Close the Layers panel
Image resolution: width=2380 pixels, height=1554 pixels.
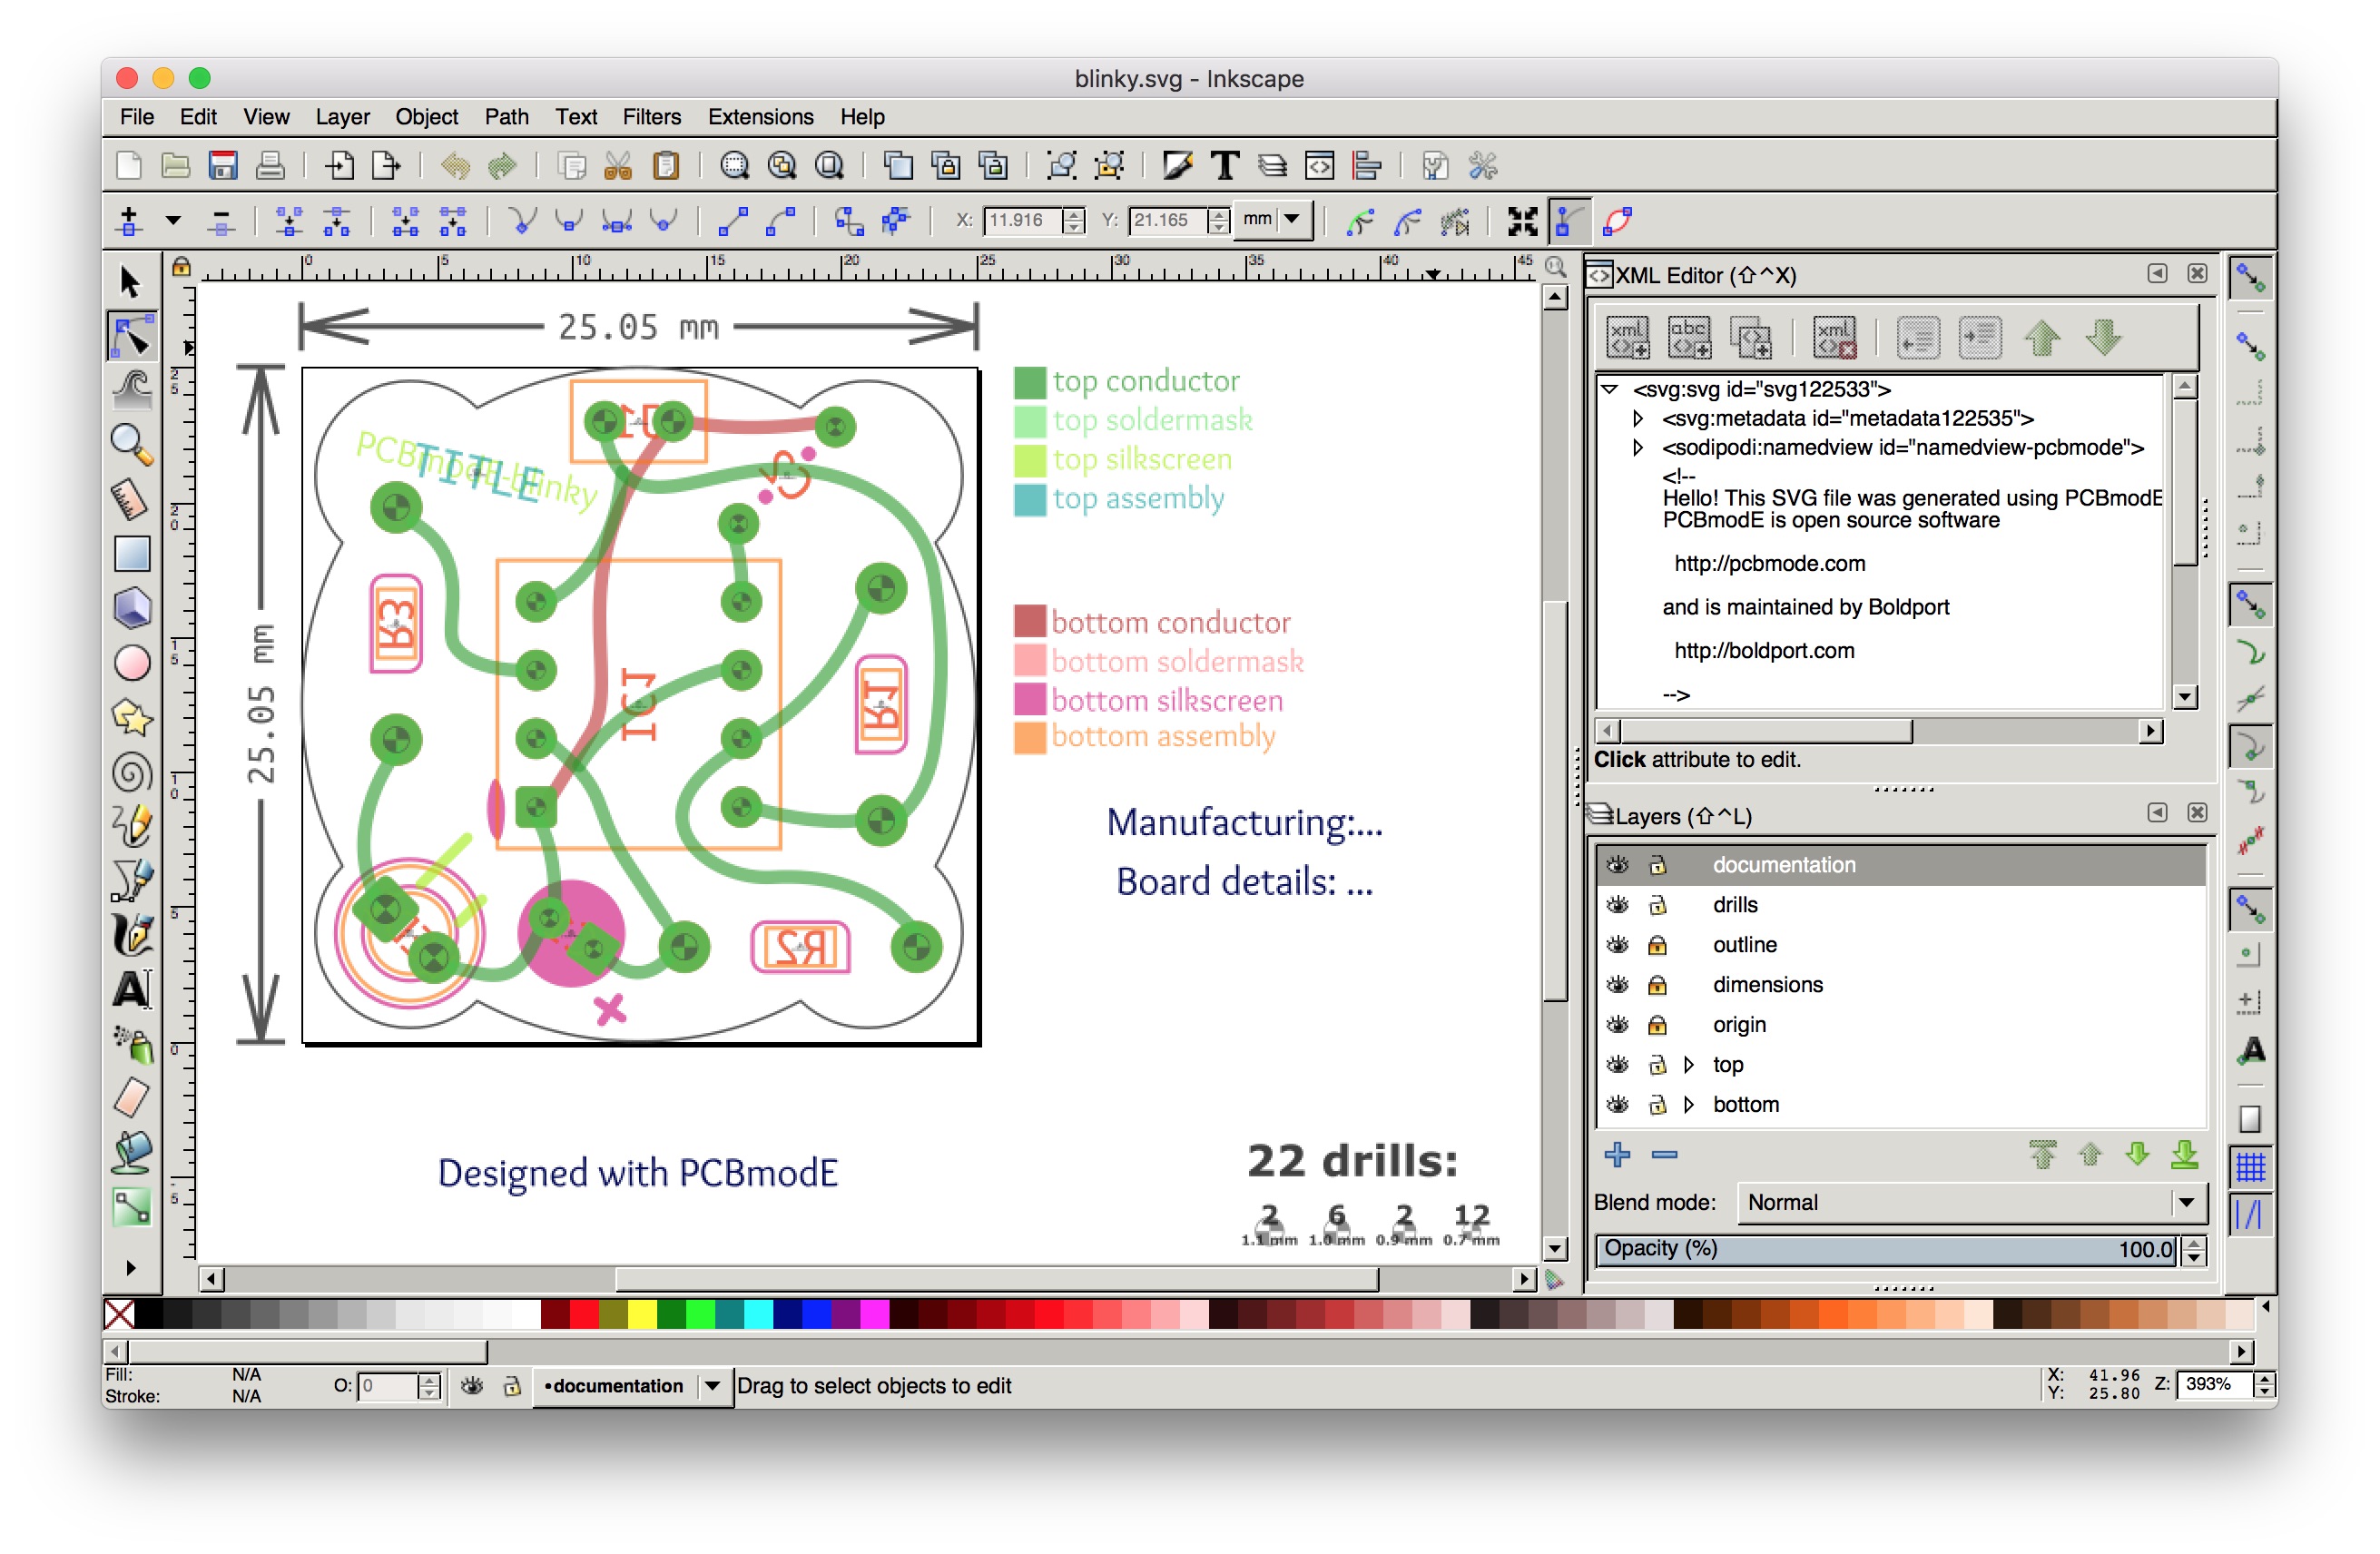tap(2197, 812)
